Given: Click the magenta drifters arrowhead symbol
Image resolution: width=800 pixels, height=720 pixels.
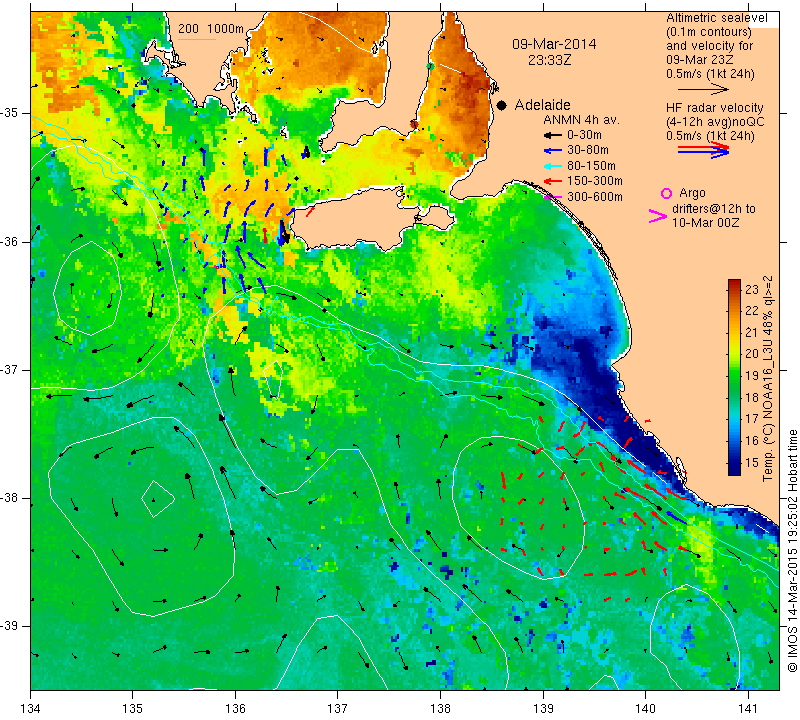Looking at the screenshot, I should 658,216.
